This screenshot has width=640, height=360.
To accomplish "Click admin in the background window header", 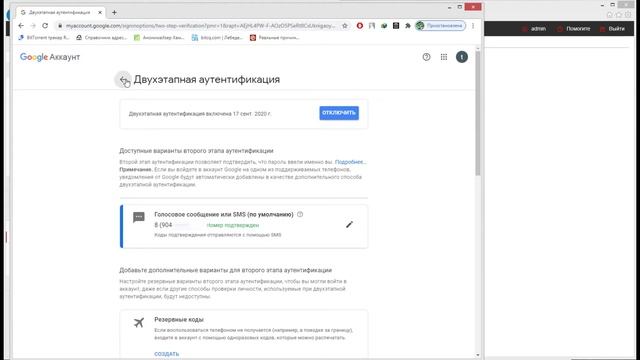I will coord(534,29).
